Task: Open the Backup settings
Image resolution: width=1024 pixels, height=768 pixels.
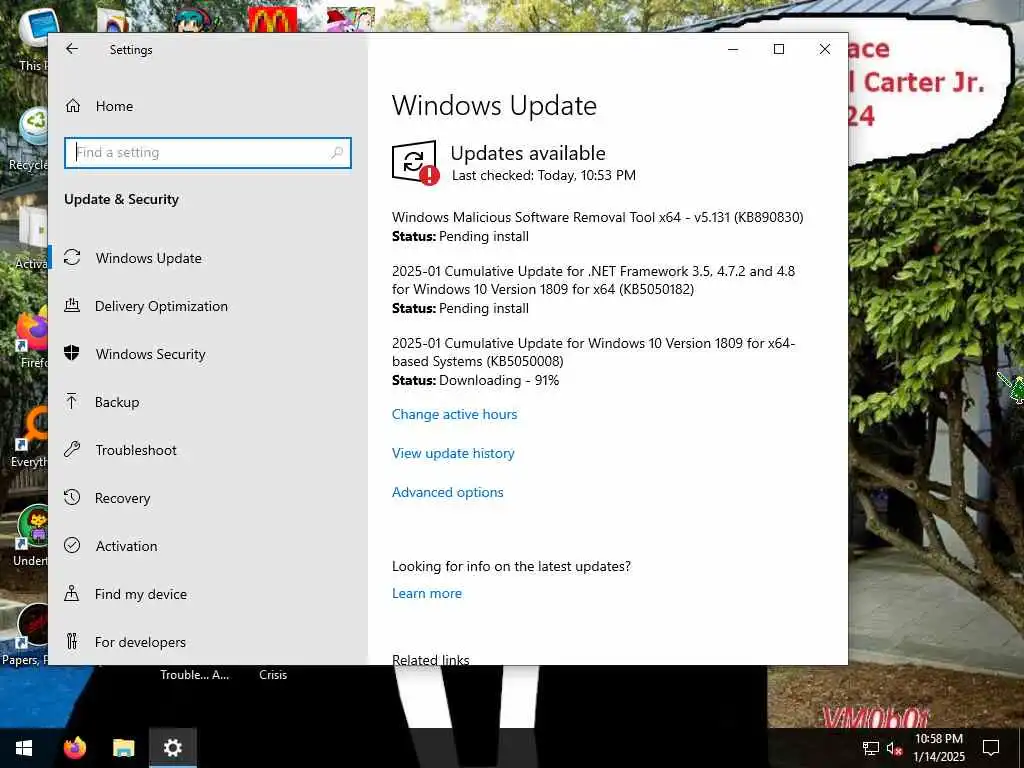Action: tap(208, 402)
